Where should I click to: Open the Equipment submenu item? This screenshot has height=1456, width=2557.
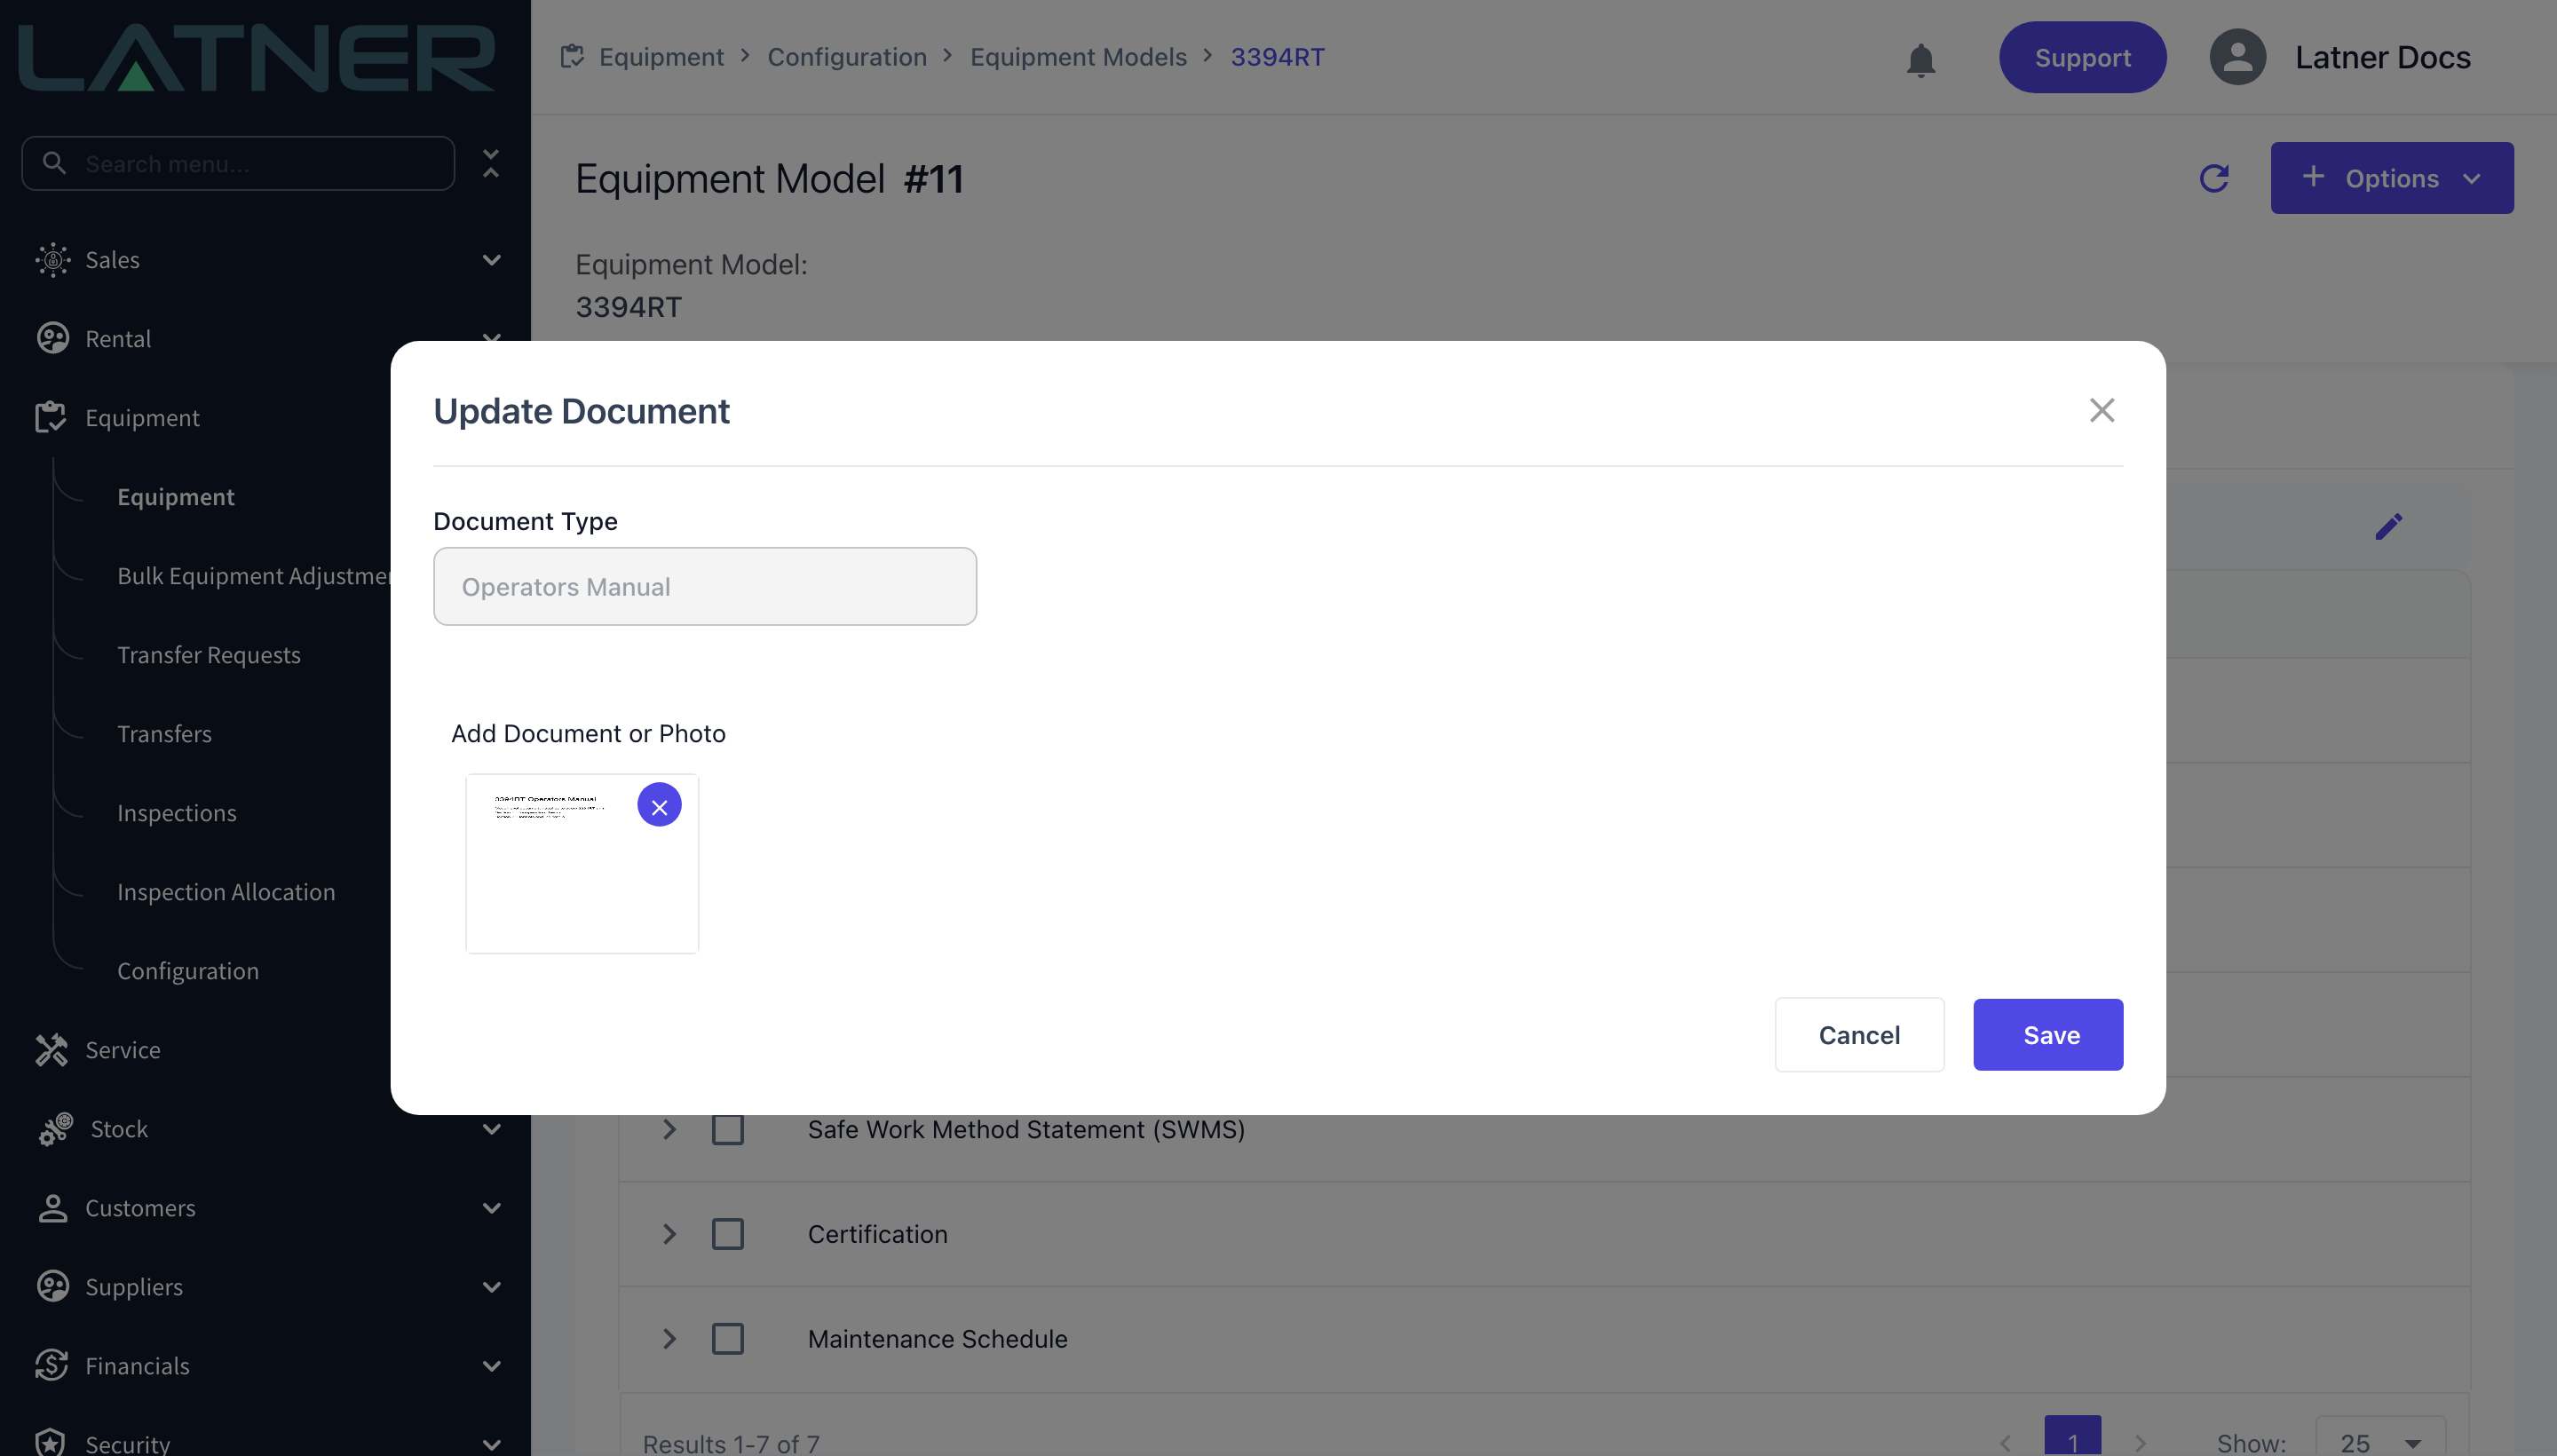(x=176, y=497)
